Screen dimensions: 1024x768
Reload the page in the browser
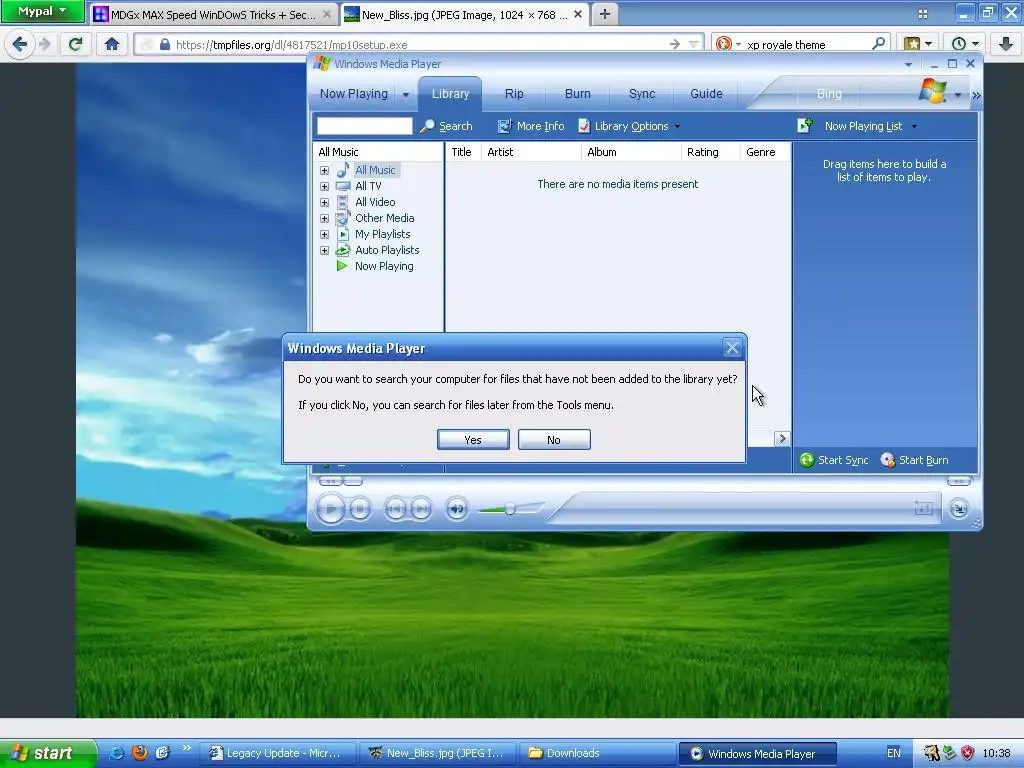(x=76, y=44)
